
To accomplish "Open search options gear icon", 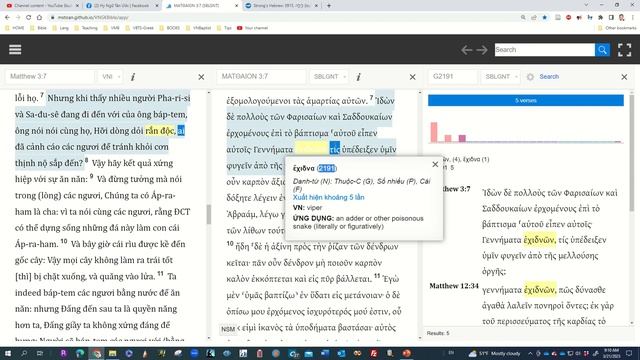I will click(530, 77).
